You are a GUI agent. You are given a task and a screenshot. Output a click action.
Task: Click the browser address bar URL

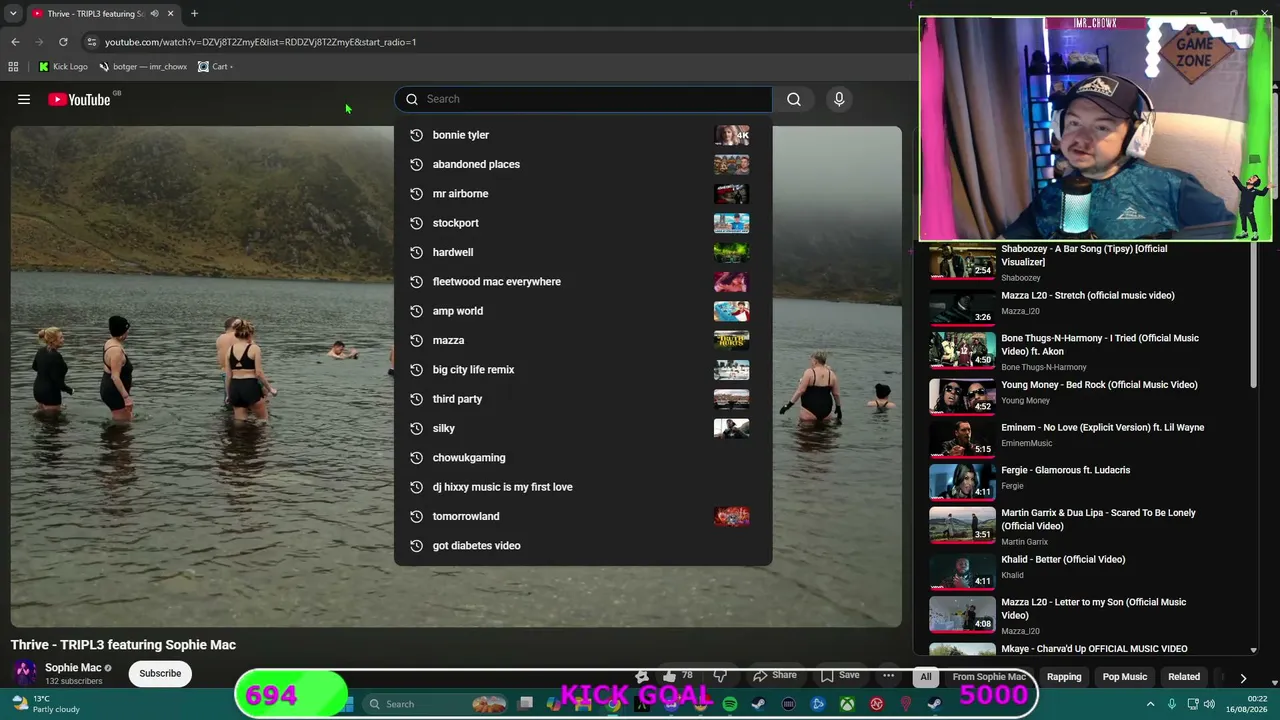[x=260, y=42]
